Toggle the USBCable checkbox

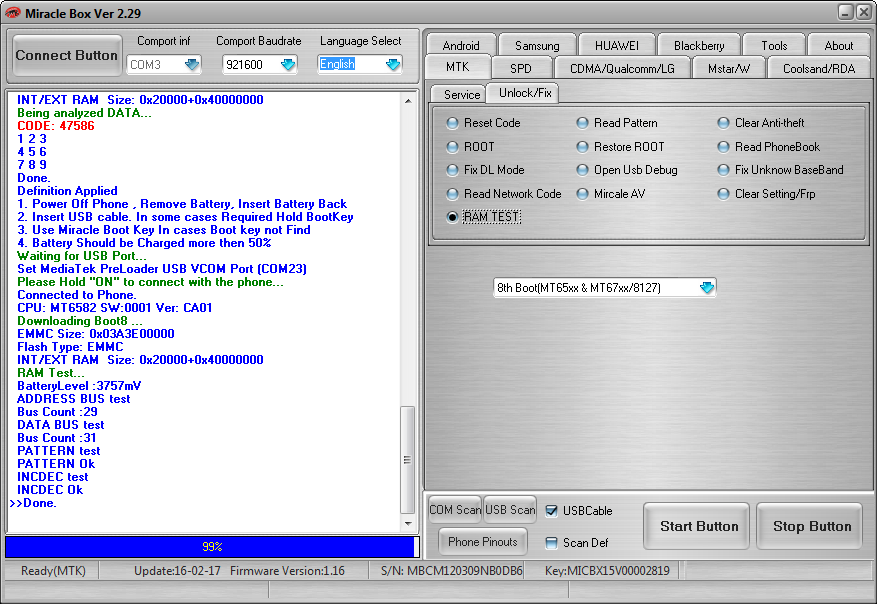point(551,511)
